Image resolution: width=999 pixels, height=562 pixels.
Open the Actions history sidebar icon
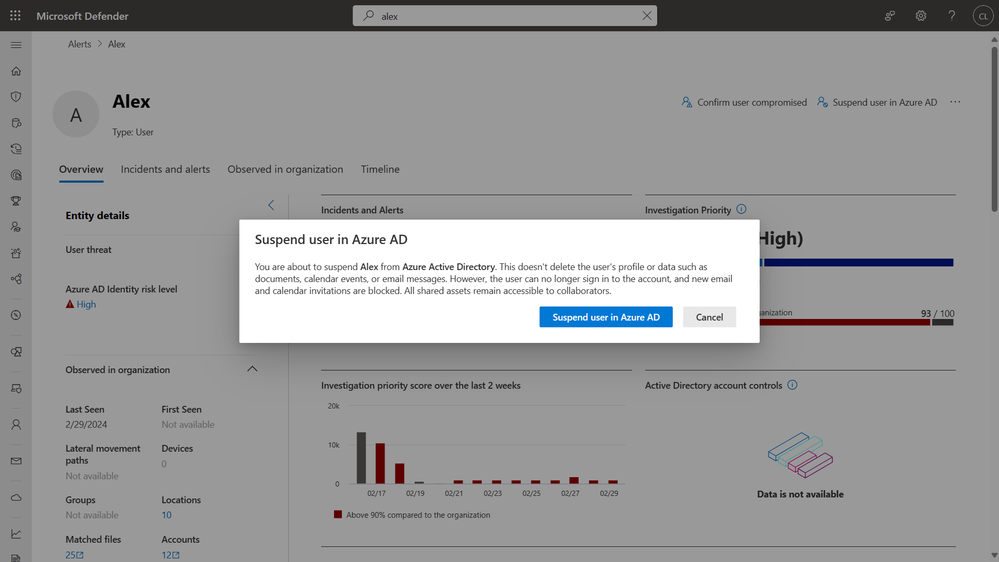(x=16, y=149)
